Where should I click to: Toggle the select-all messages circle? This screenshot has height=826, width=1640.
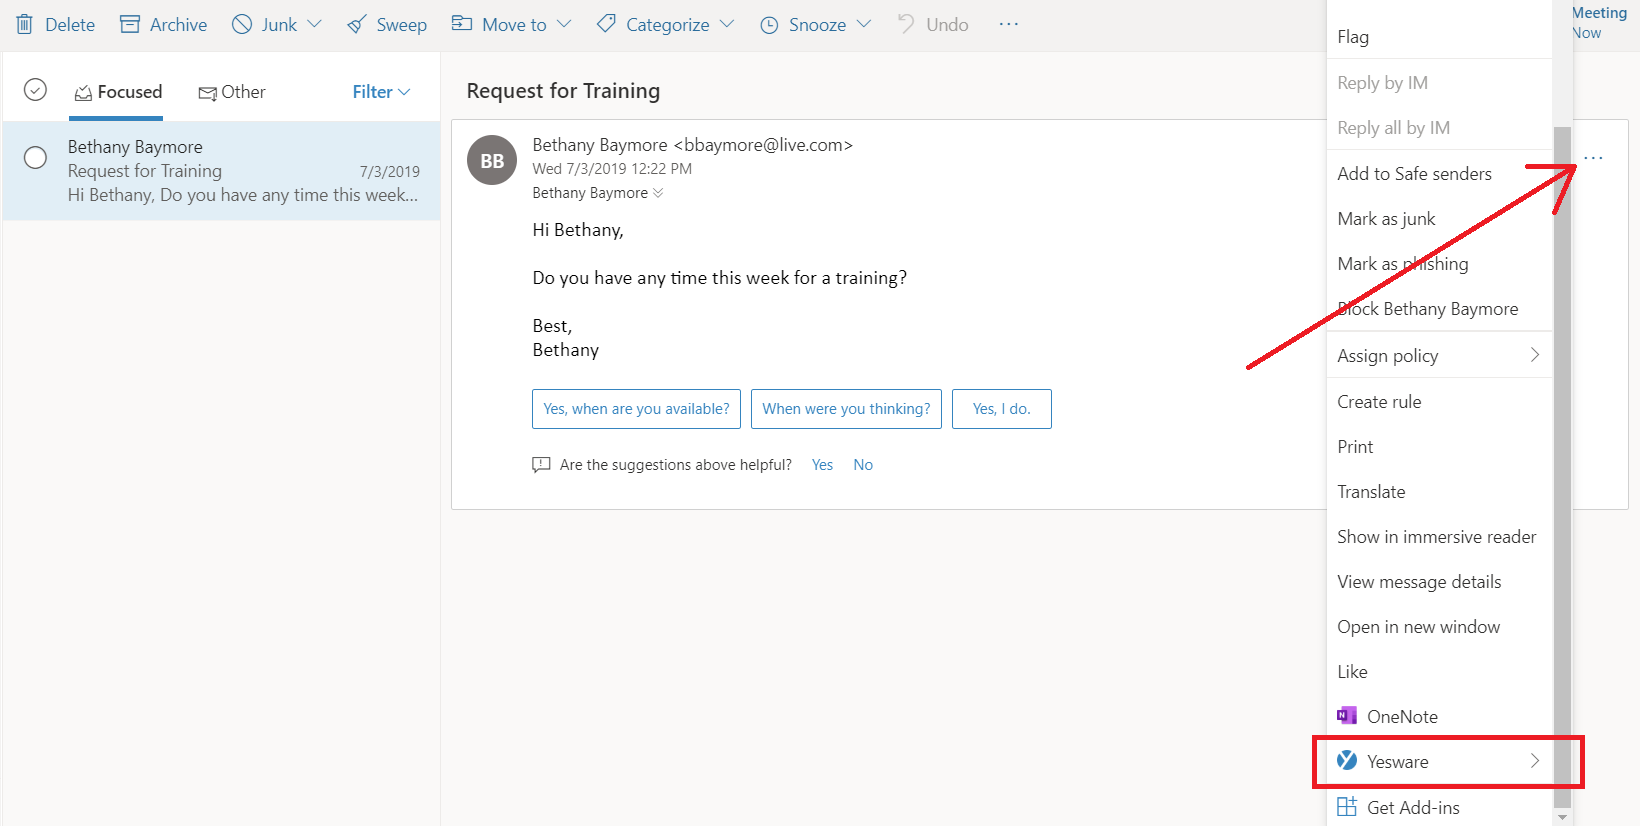click(x=35, y=90)
